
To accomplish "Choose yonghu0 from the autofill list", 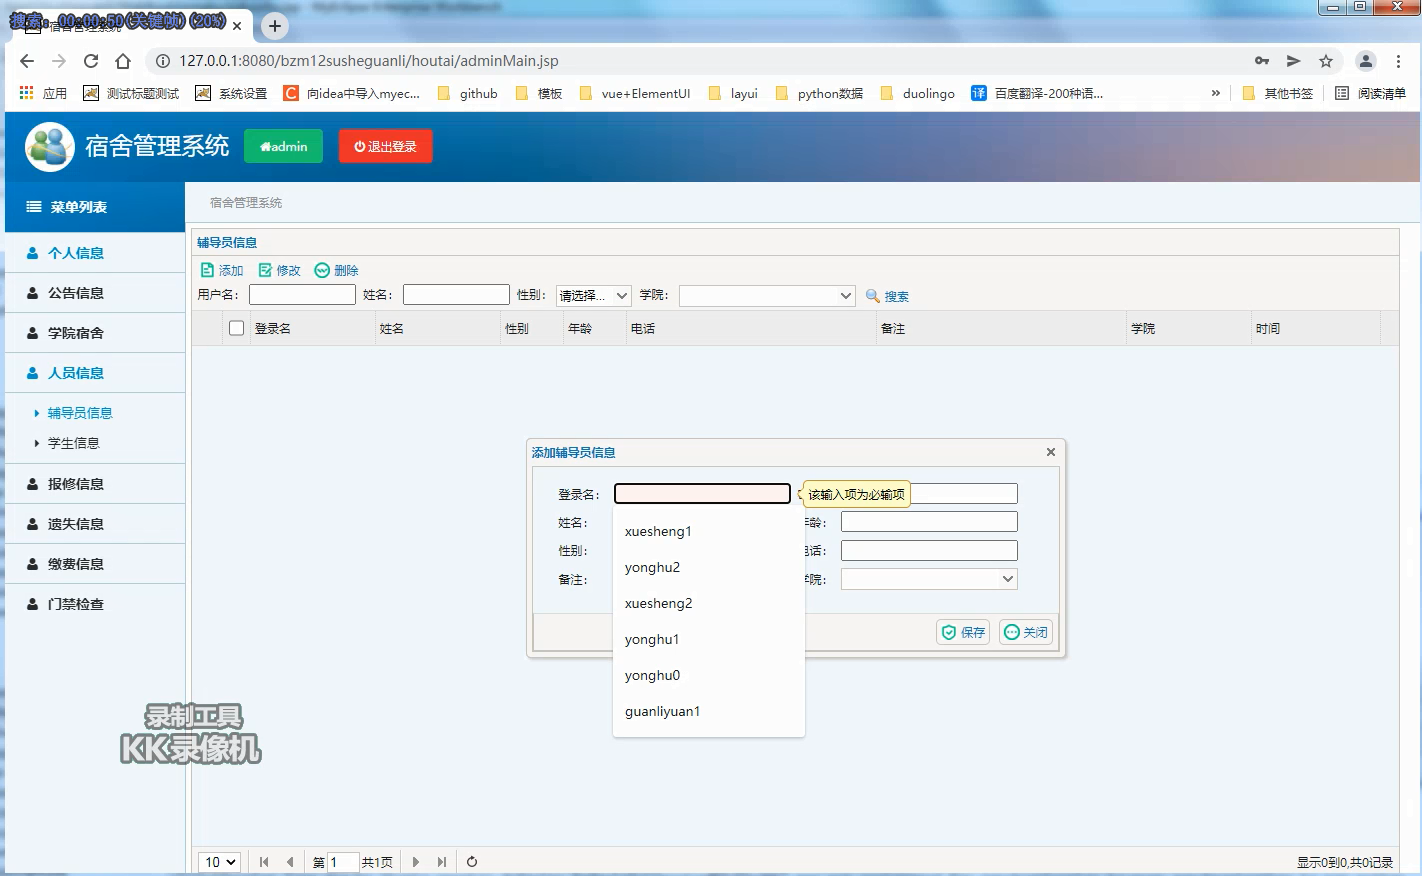I will pyautogui.click(x=708, y=675).
